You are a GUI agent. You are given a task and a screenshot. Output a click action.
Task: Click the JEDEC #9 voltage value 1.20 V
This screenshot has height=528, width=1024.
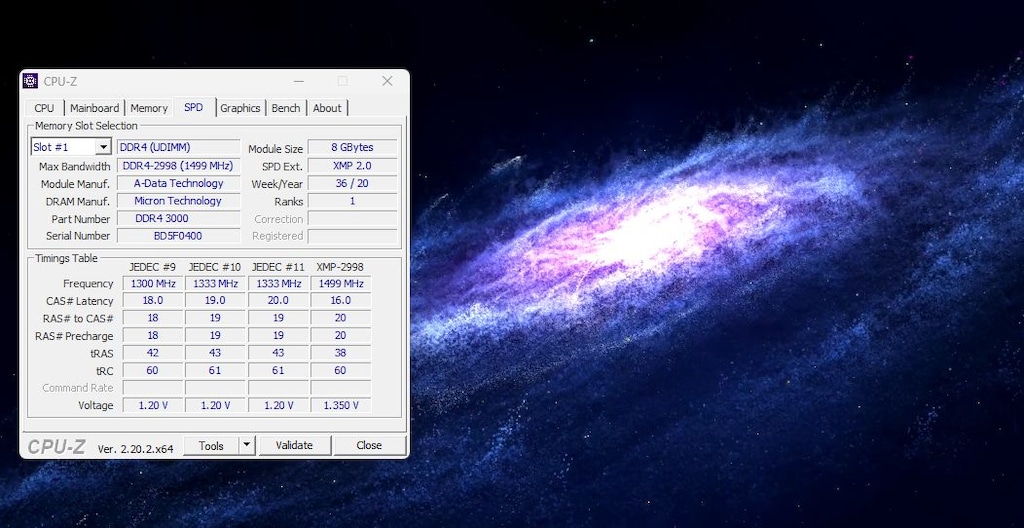[153, 405]
